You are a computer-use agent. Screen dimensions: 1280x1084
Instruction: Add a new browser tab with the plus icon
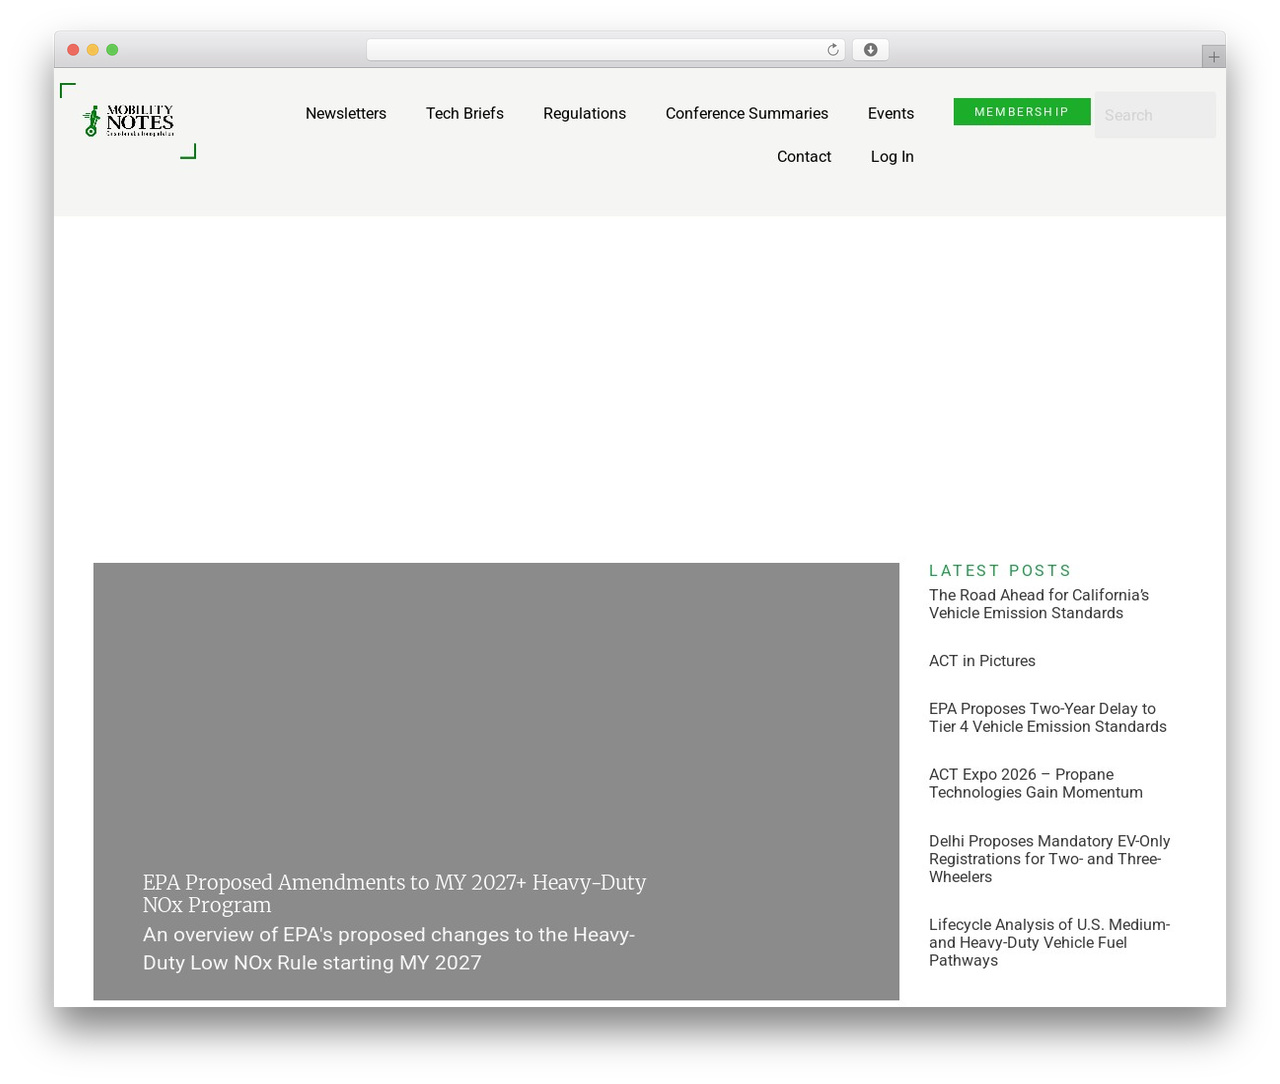[x=1213, y=57]
